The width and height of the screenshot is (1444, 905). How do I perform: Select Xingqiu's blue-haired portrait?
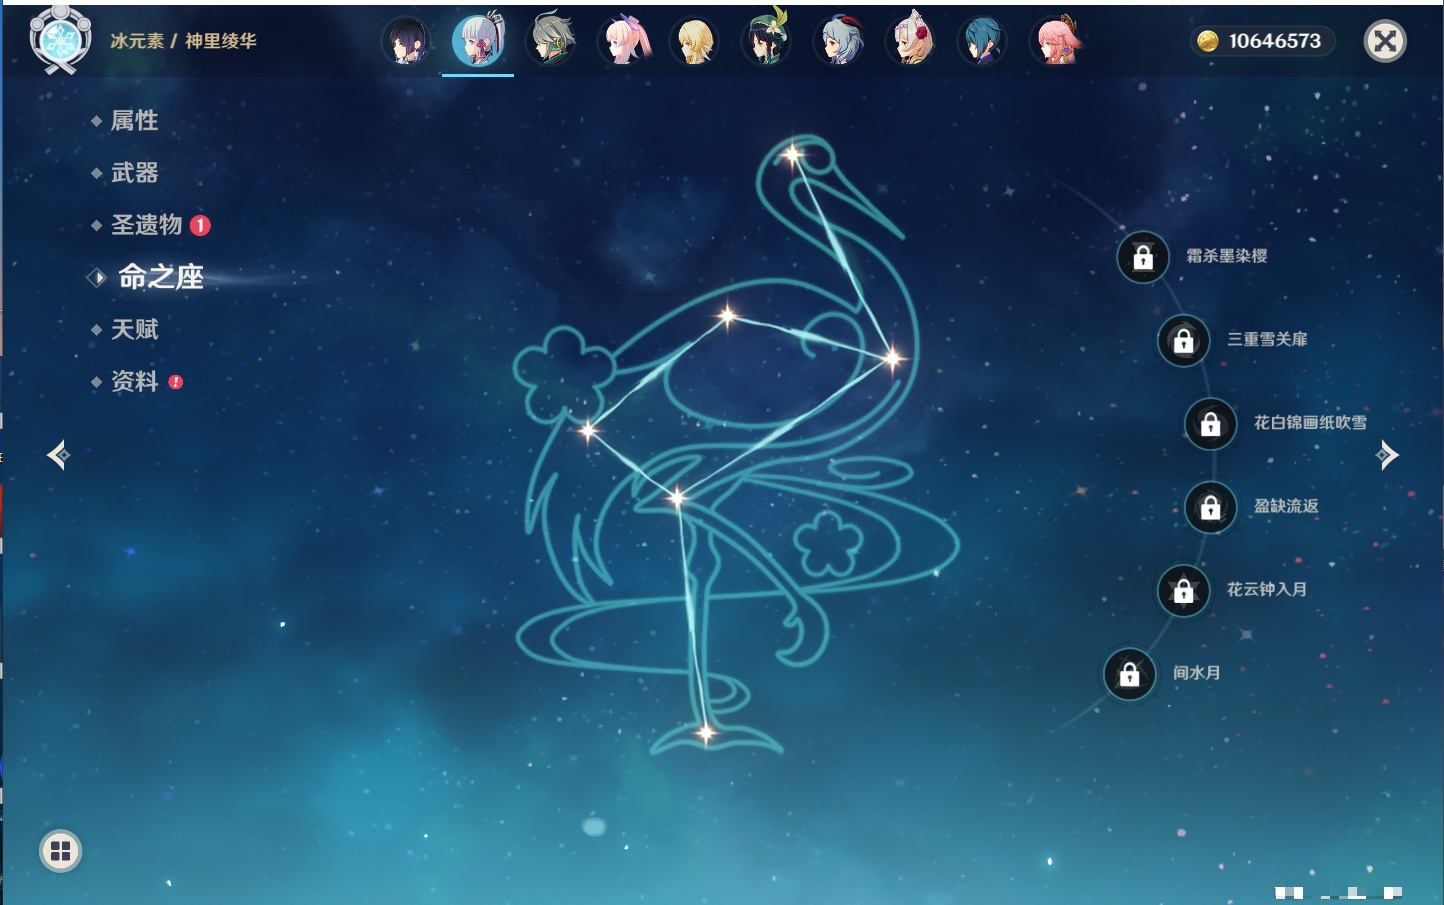[983, 41]
